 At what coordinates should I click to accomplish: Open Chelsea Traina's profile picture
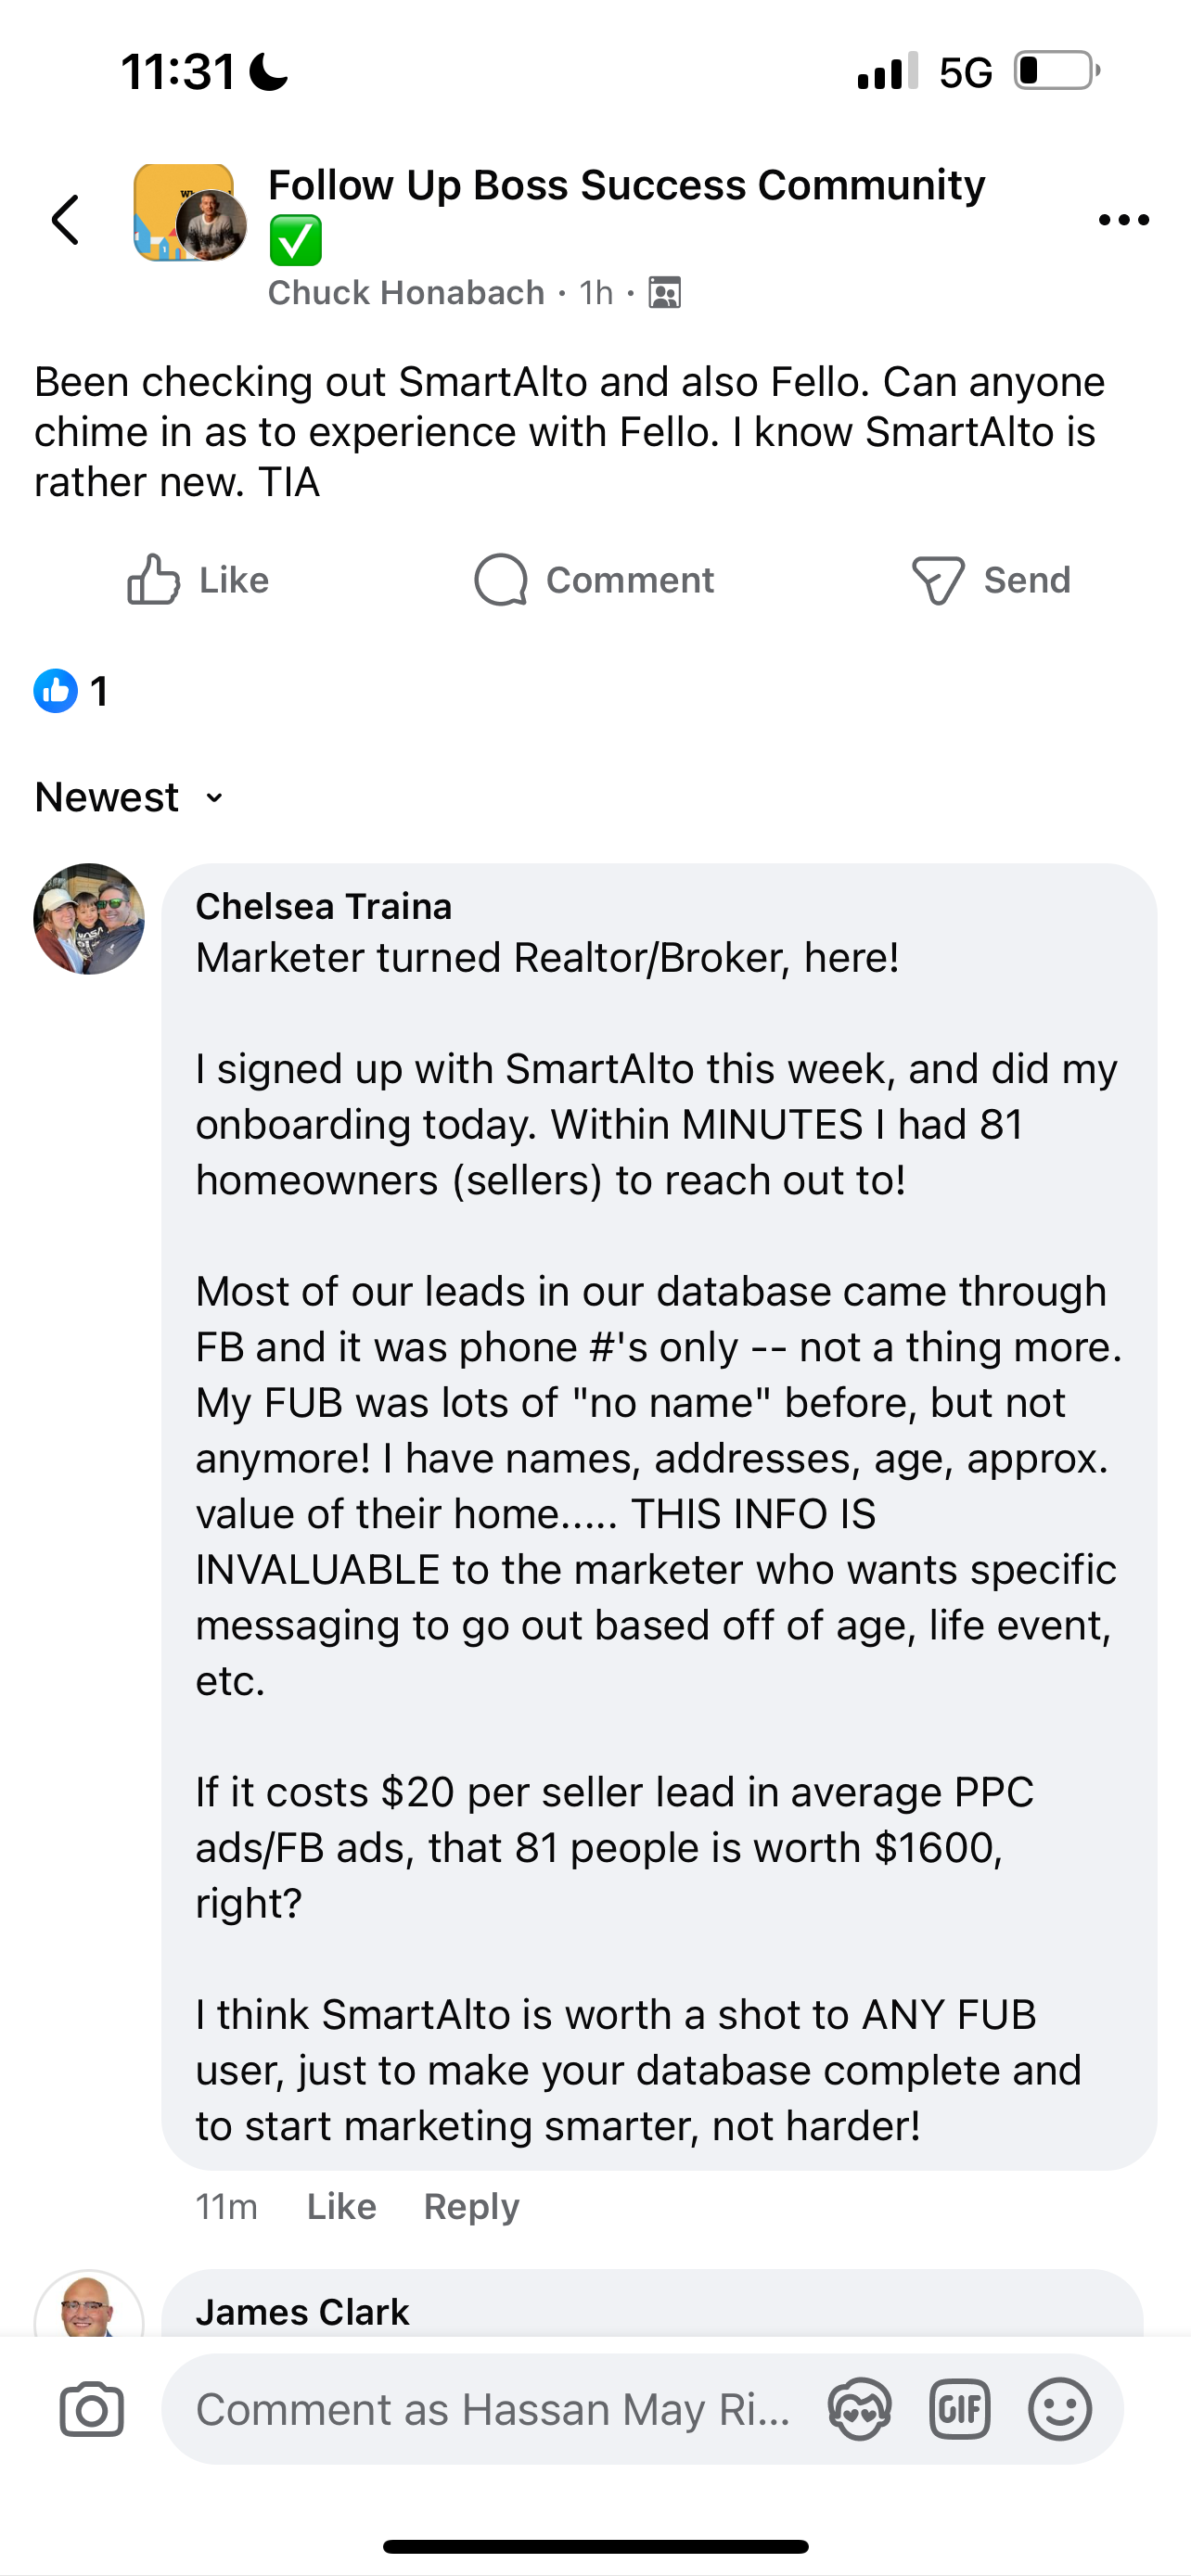(89, 919)
